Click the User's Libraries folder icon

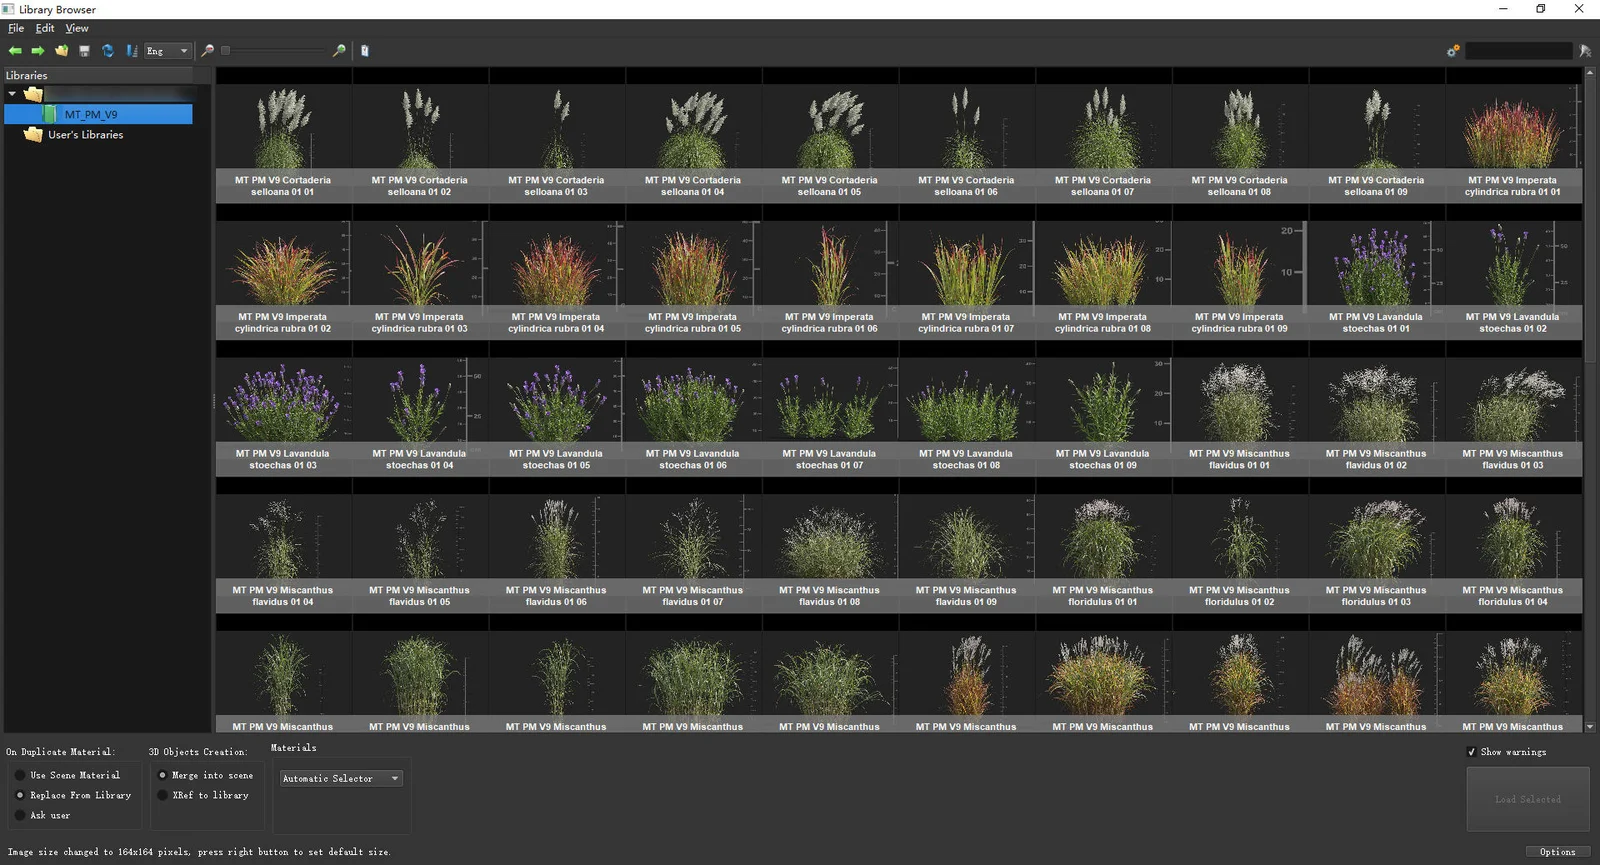tap(33, 134)
